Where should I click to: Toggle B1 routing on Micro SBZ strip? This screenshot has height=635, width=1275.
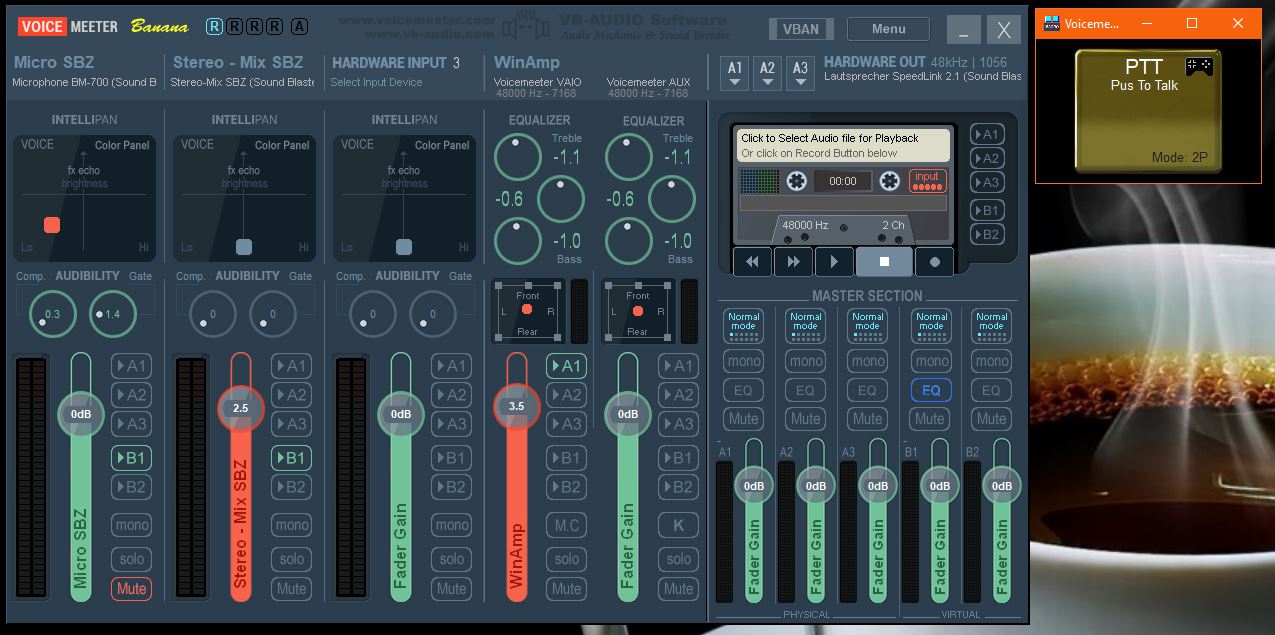click(x=131, y=458)
